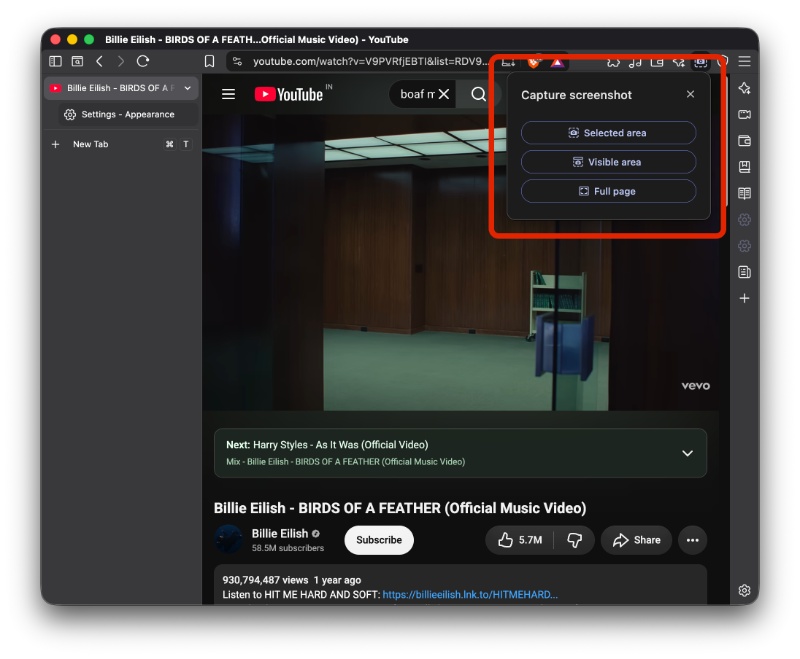Image resolution: width=800 pixels, height=659 pixels.
Task: Close the Capture screenshot popup
Action: coord(690,94)
